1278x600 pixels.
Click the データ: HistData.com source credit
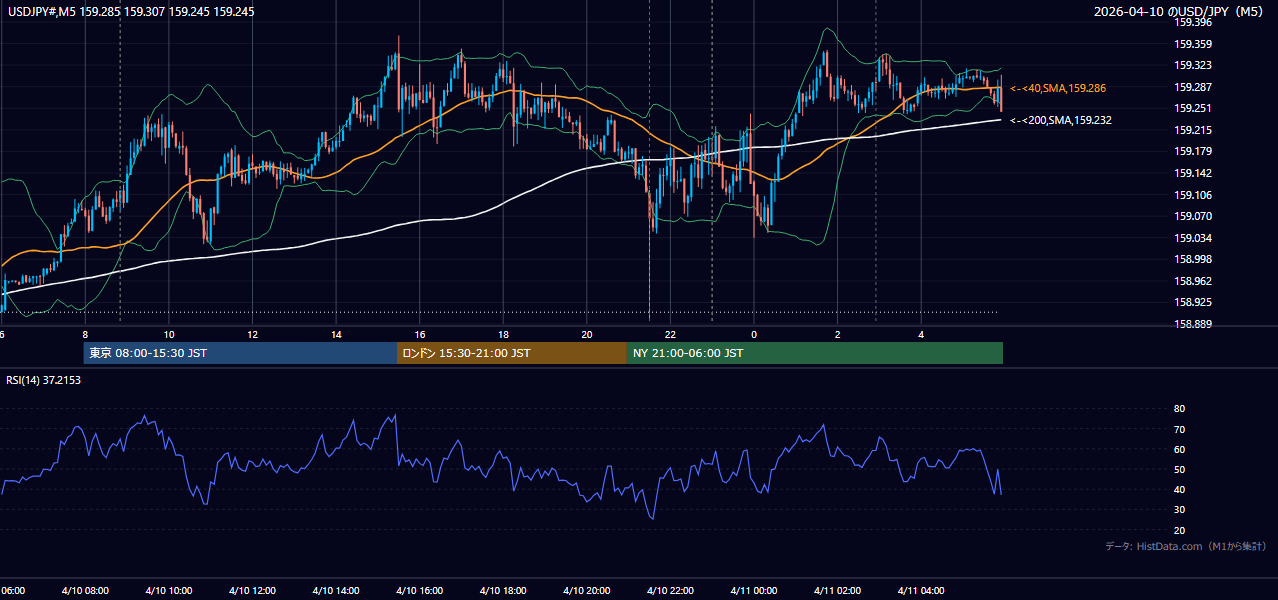click(1185, 546)
